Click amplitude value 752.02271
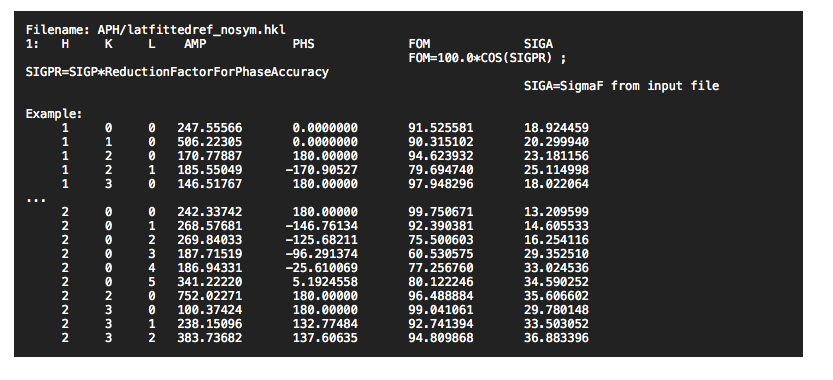Image resolution: width=833 pixels, height=380 pixels. [x=209, y=295]
